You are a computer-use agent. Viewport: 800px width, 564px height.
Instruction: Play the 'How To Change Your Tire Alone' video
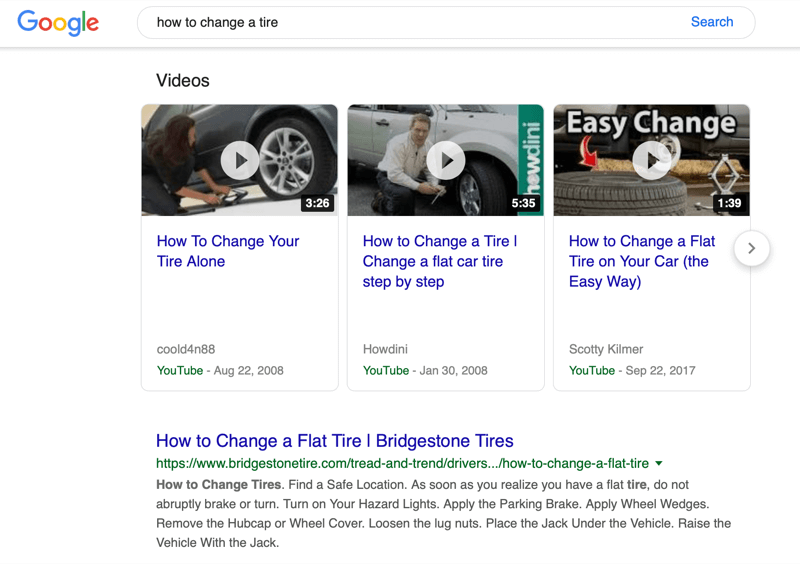240,160
